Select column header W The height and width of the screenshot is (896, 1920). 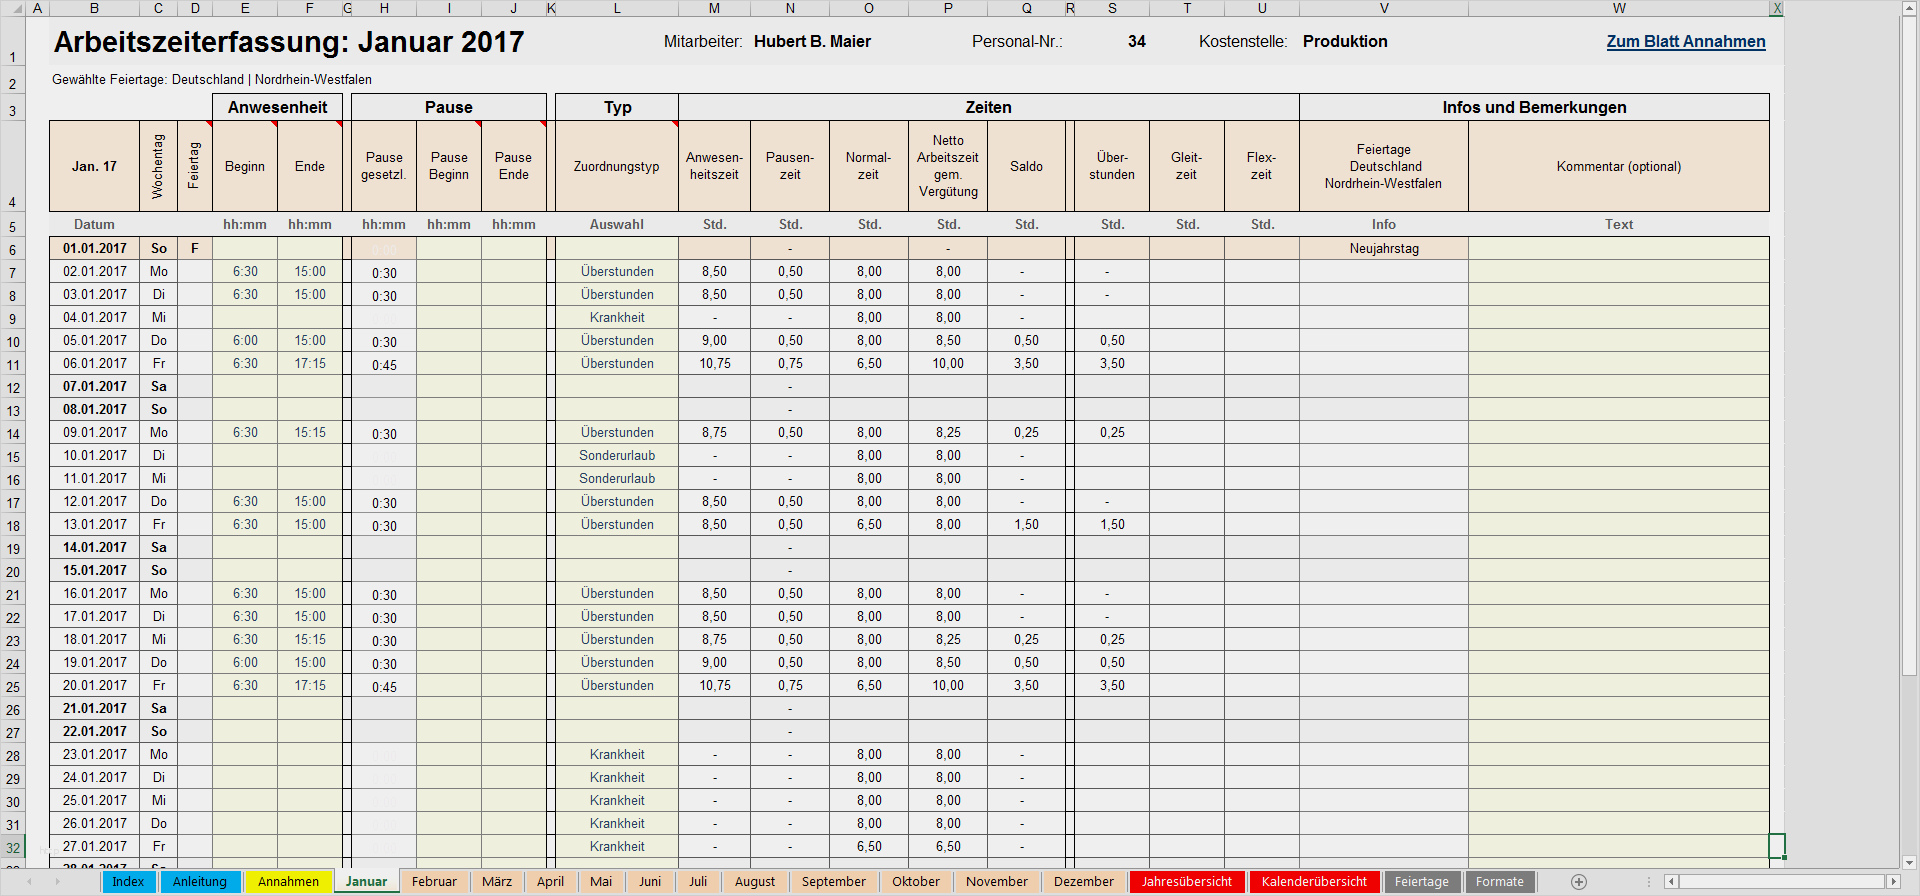(x=1618, y=8)
